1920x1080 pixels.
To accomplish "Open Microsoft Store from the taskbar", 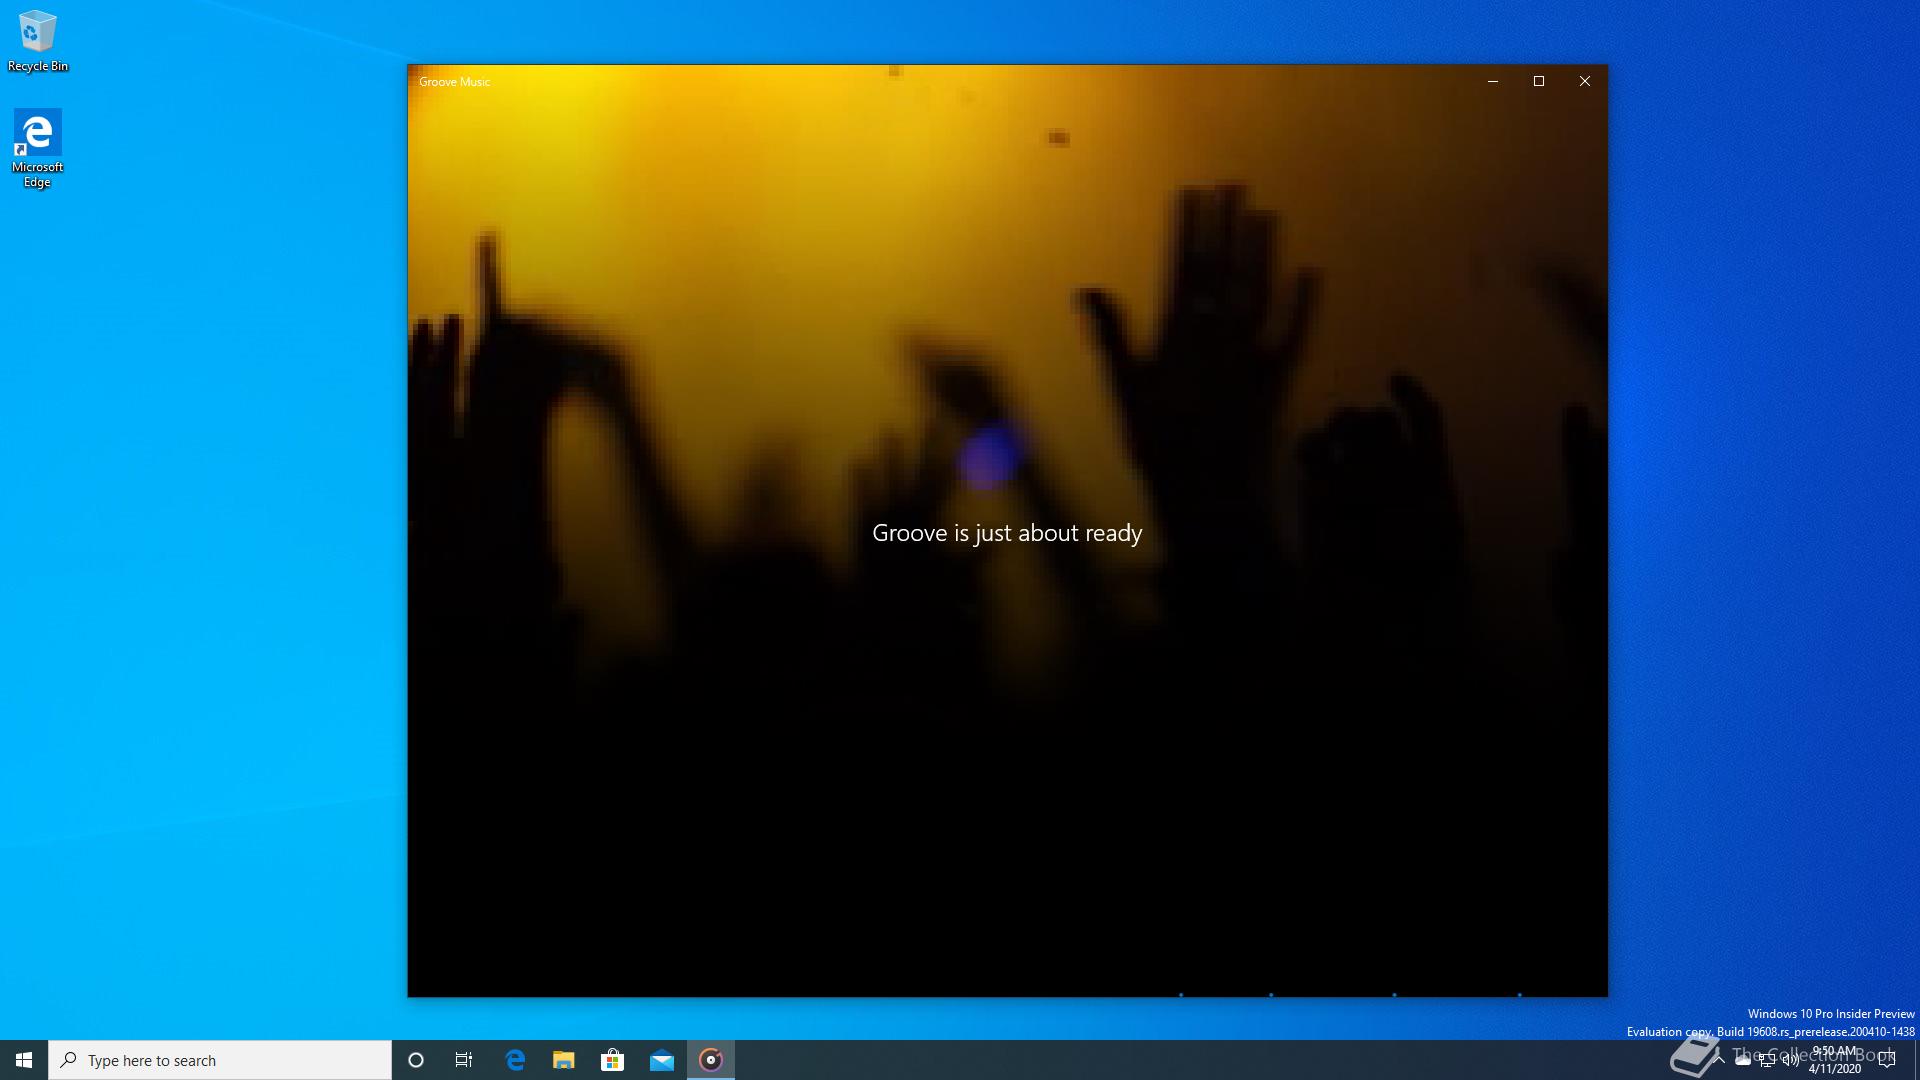I will coord(612,1060).
